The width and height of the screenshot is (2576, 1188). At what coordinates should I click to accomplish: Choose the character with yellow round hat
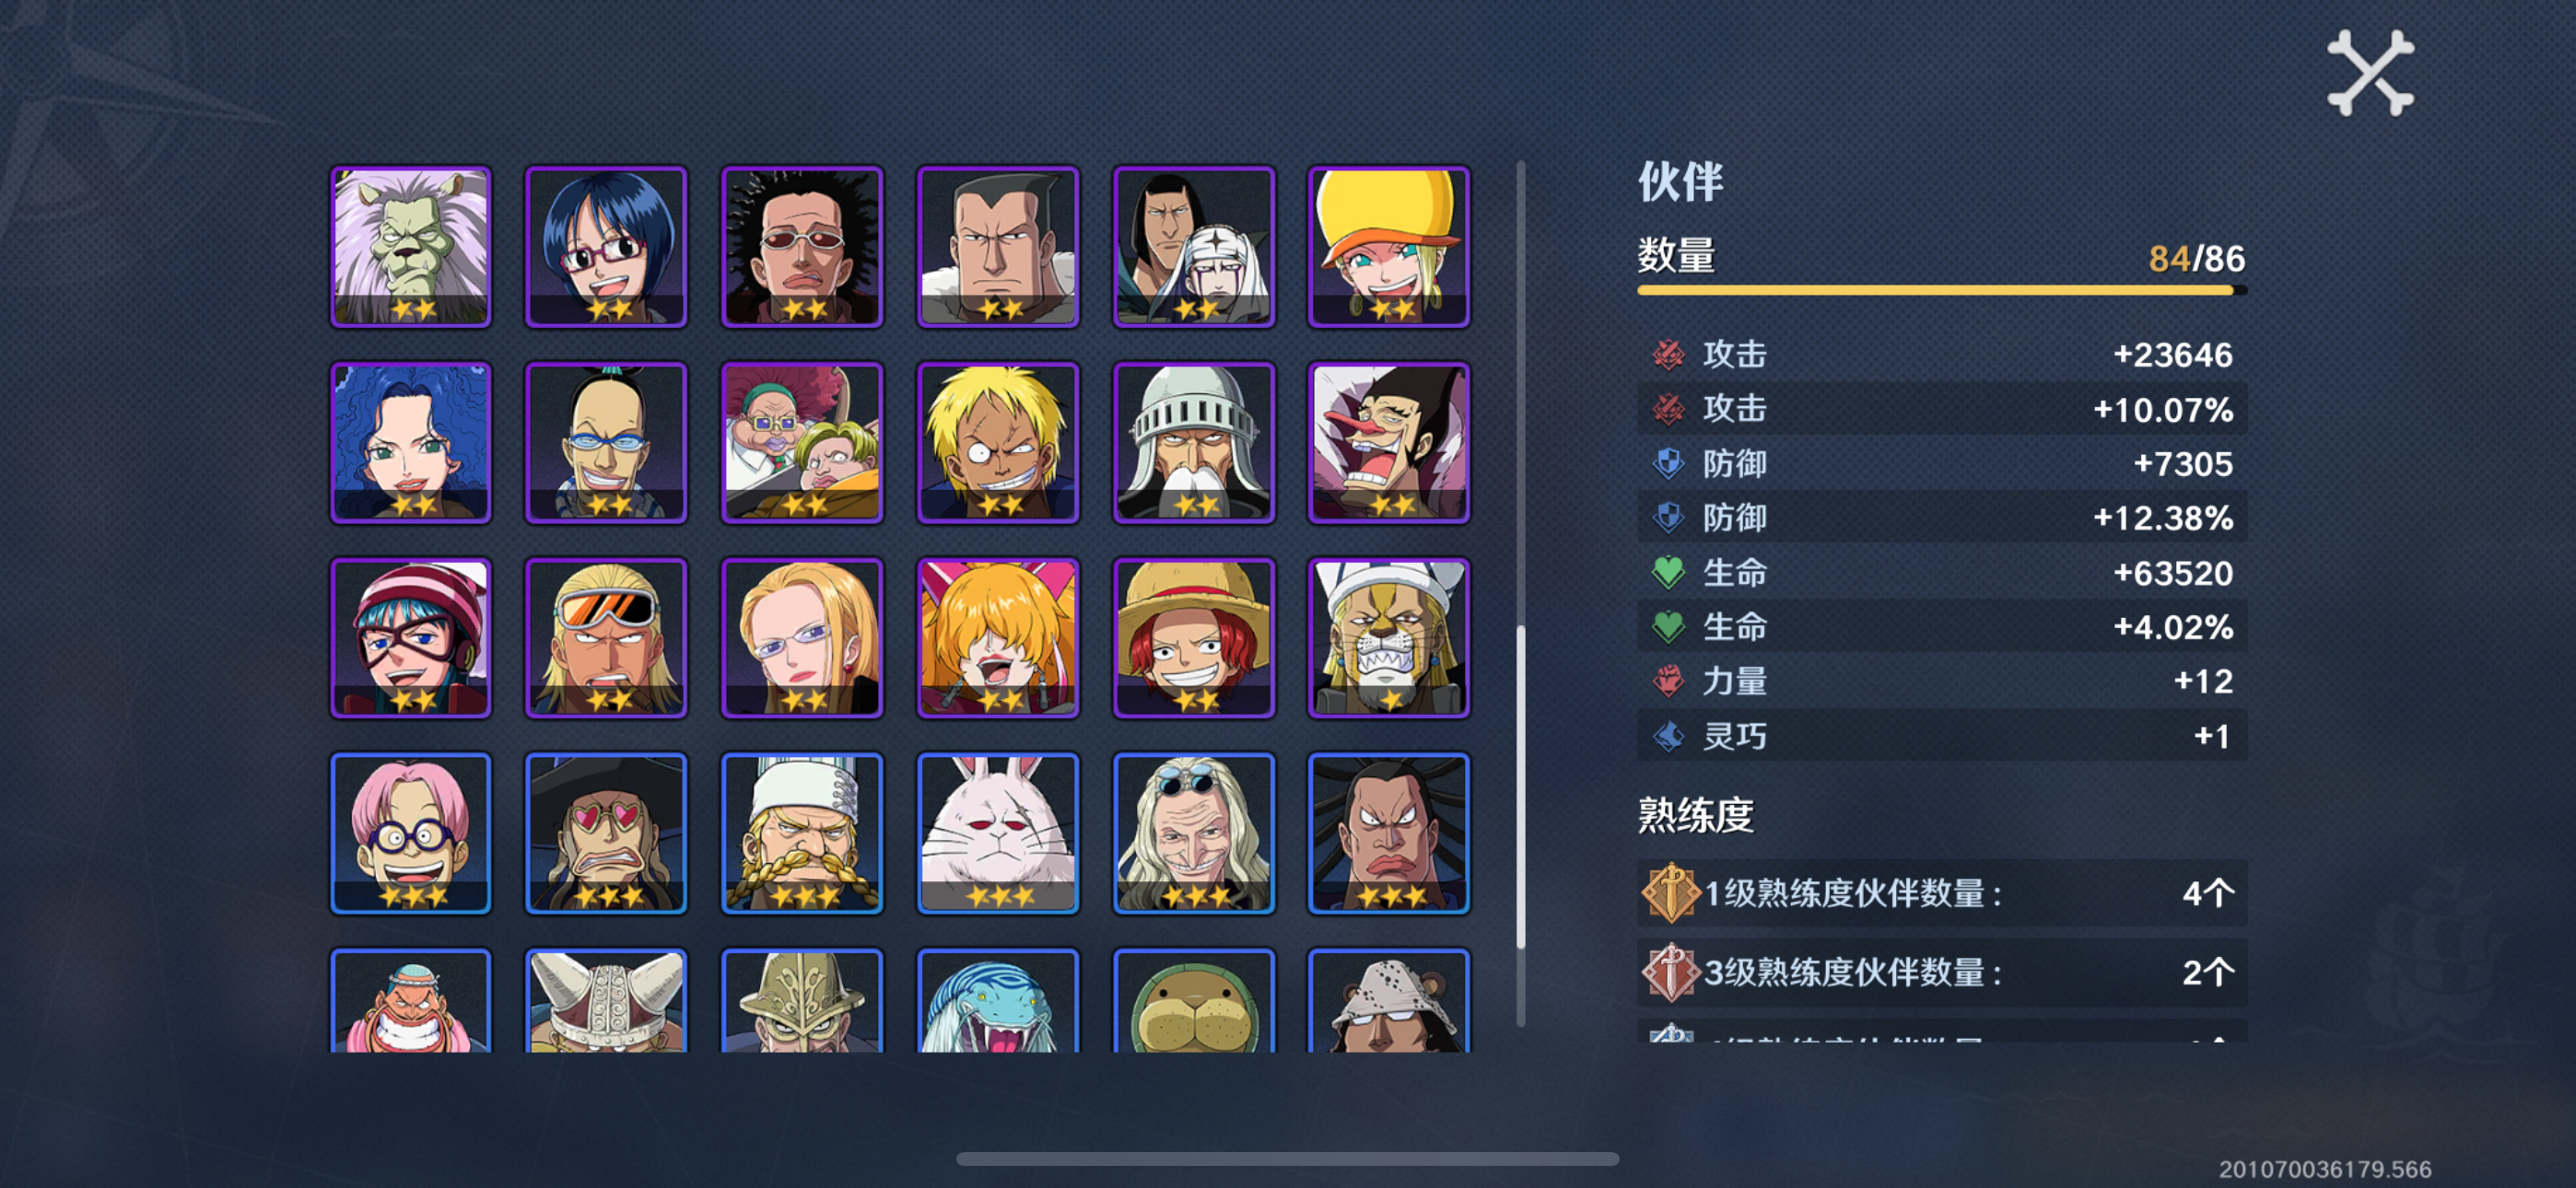[x=1389, y=247]
